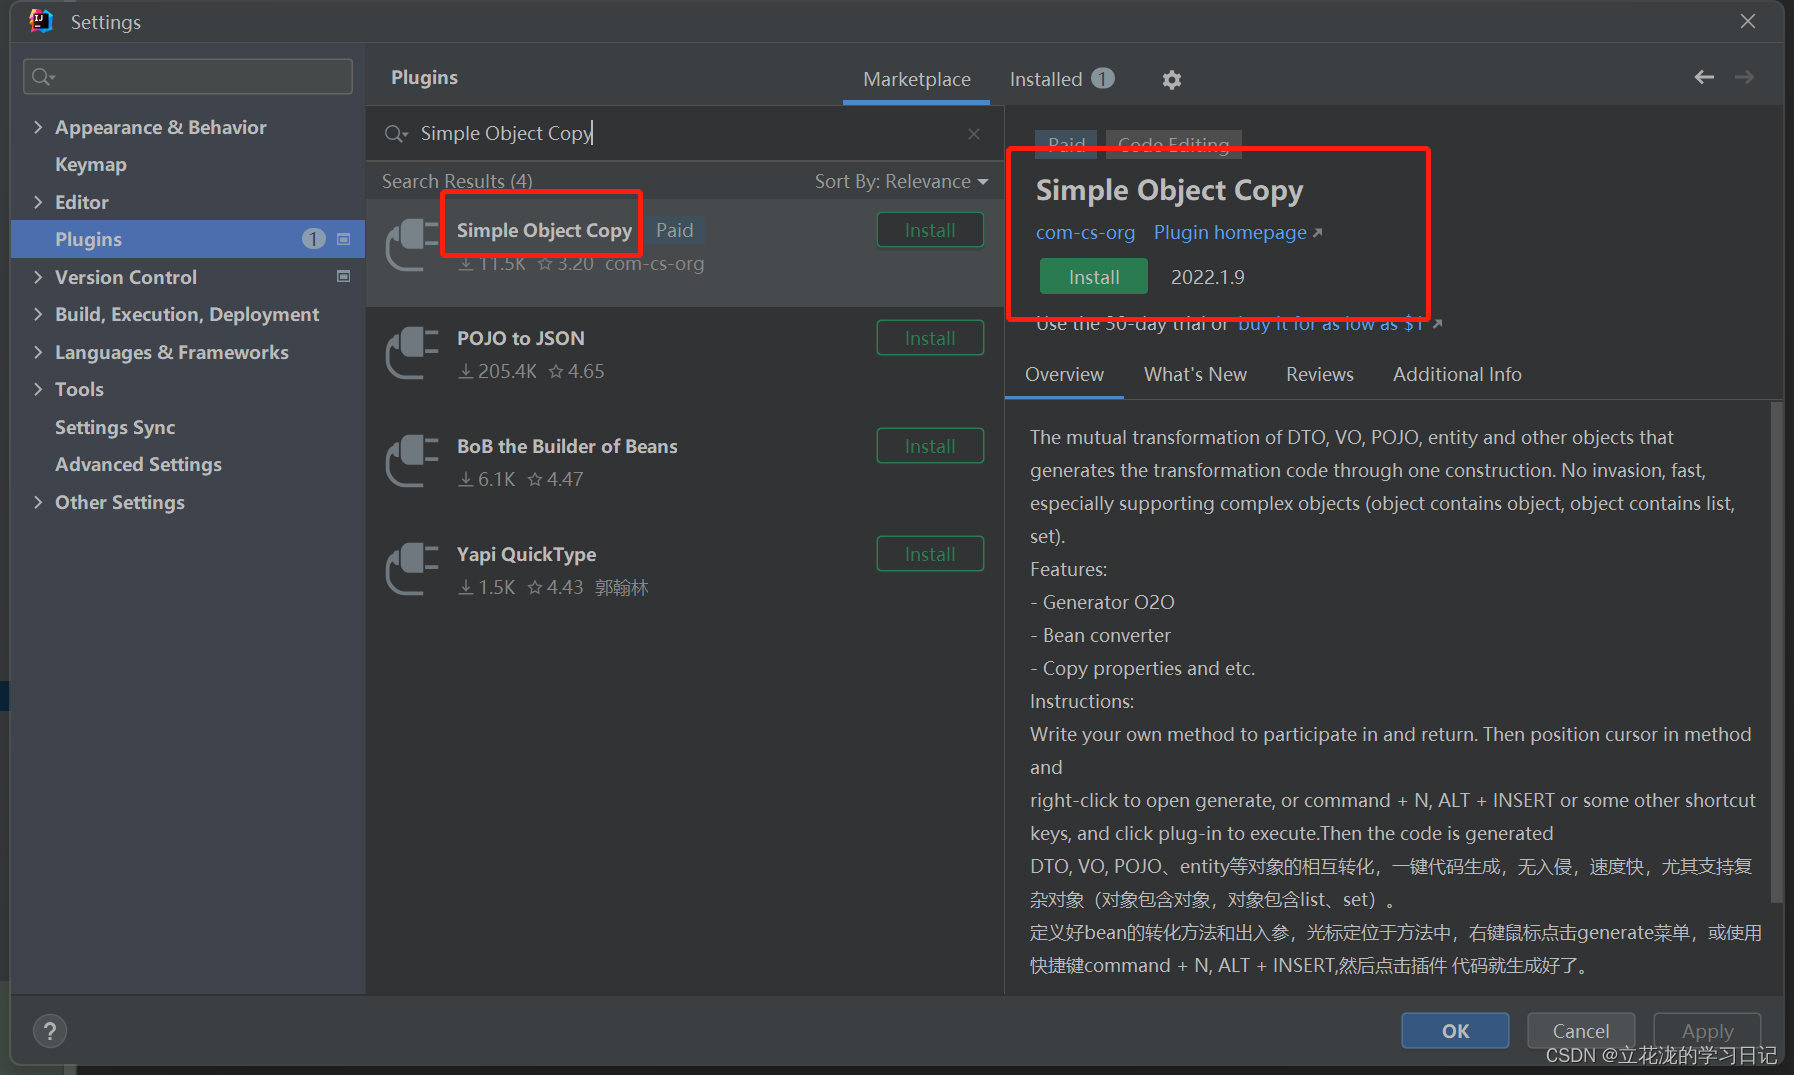Expand the Editor settings section
Image resolution: width=1794 pixels, height=1075 pixels.
tap(38, 202)
